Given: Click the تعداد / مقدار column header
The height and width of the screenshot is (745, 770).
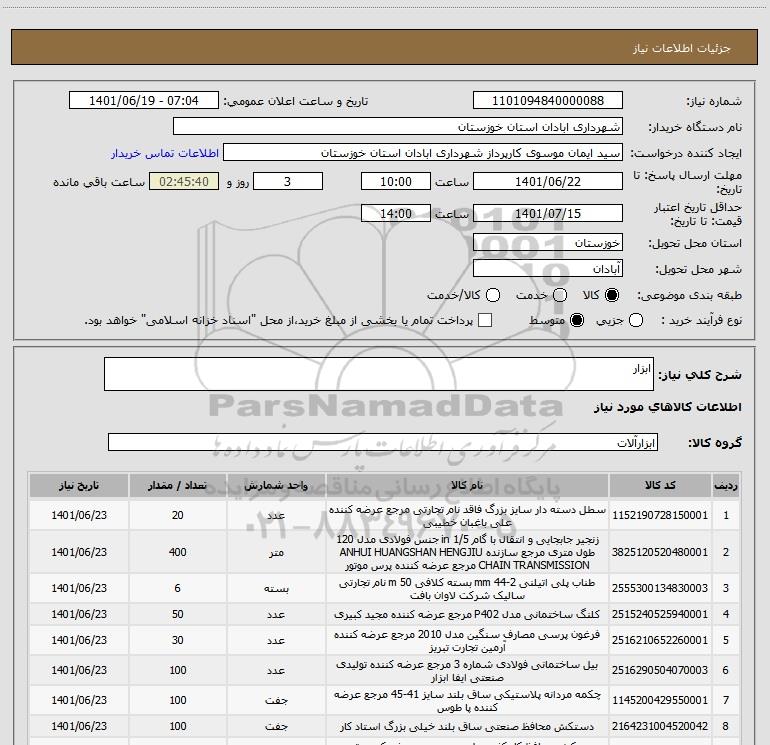Looking at the screenshot, I should (177, 485).
